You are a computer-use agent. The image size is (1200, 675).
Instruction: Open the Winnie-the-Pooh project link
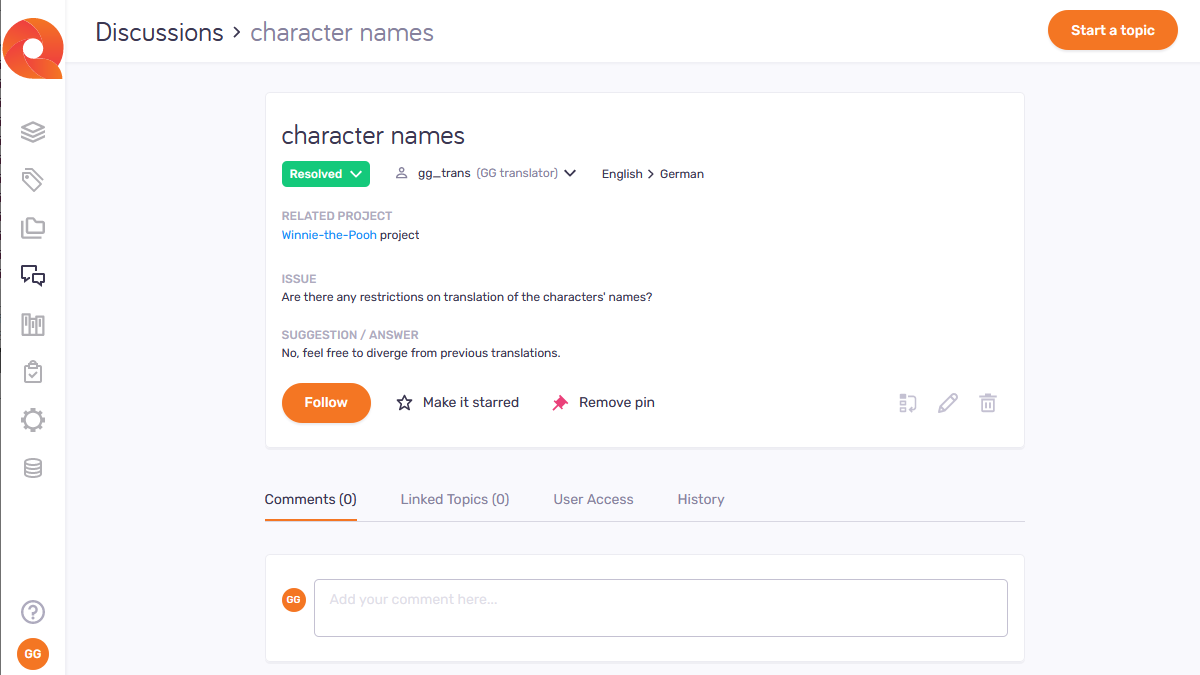pyautogui.click(x=329, y=235)
